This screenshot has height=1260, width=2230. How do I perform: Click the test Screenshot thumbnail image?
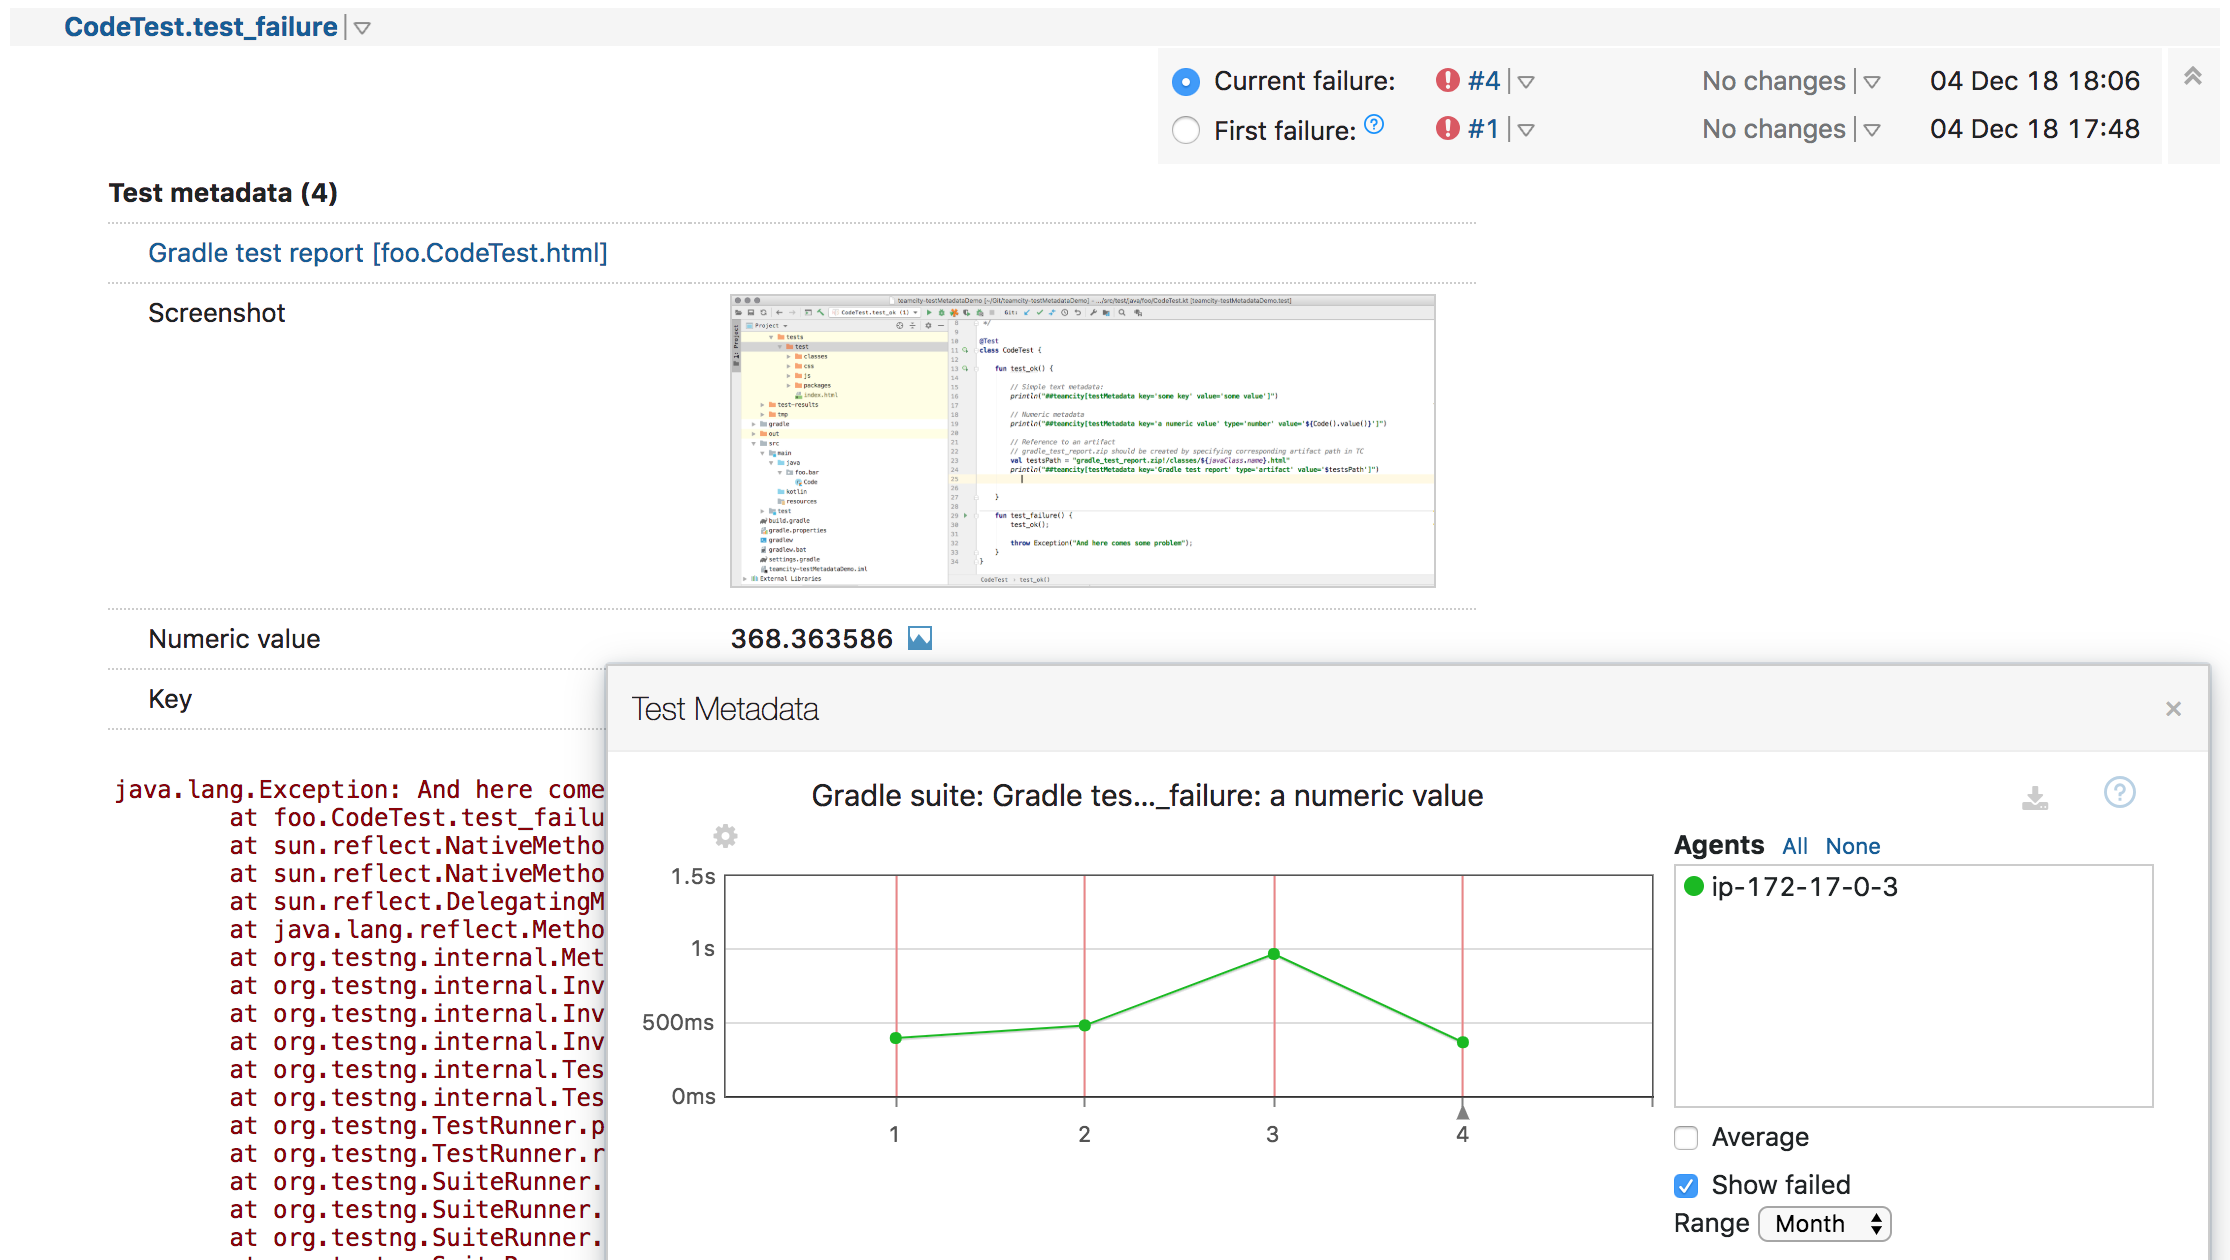coord(1083,441)
